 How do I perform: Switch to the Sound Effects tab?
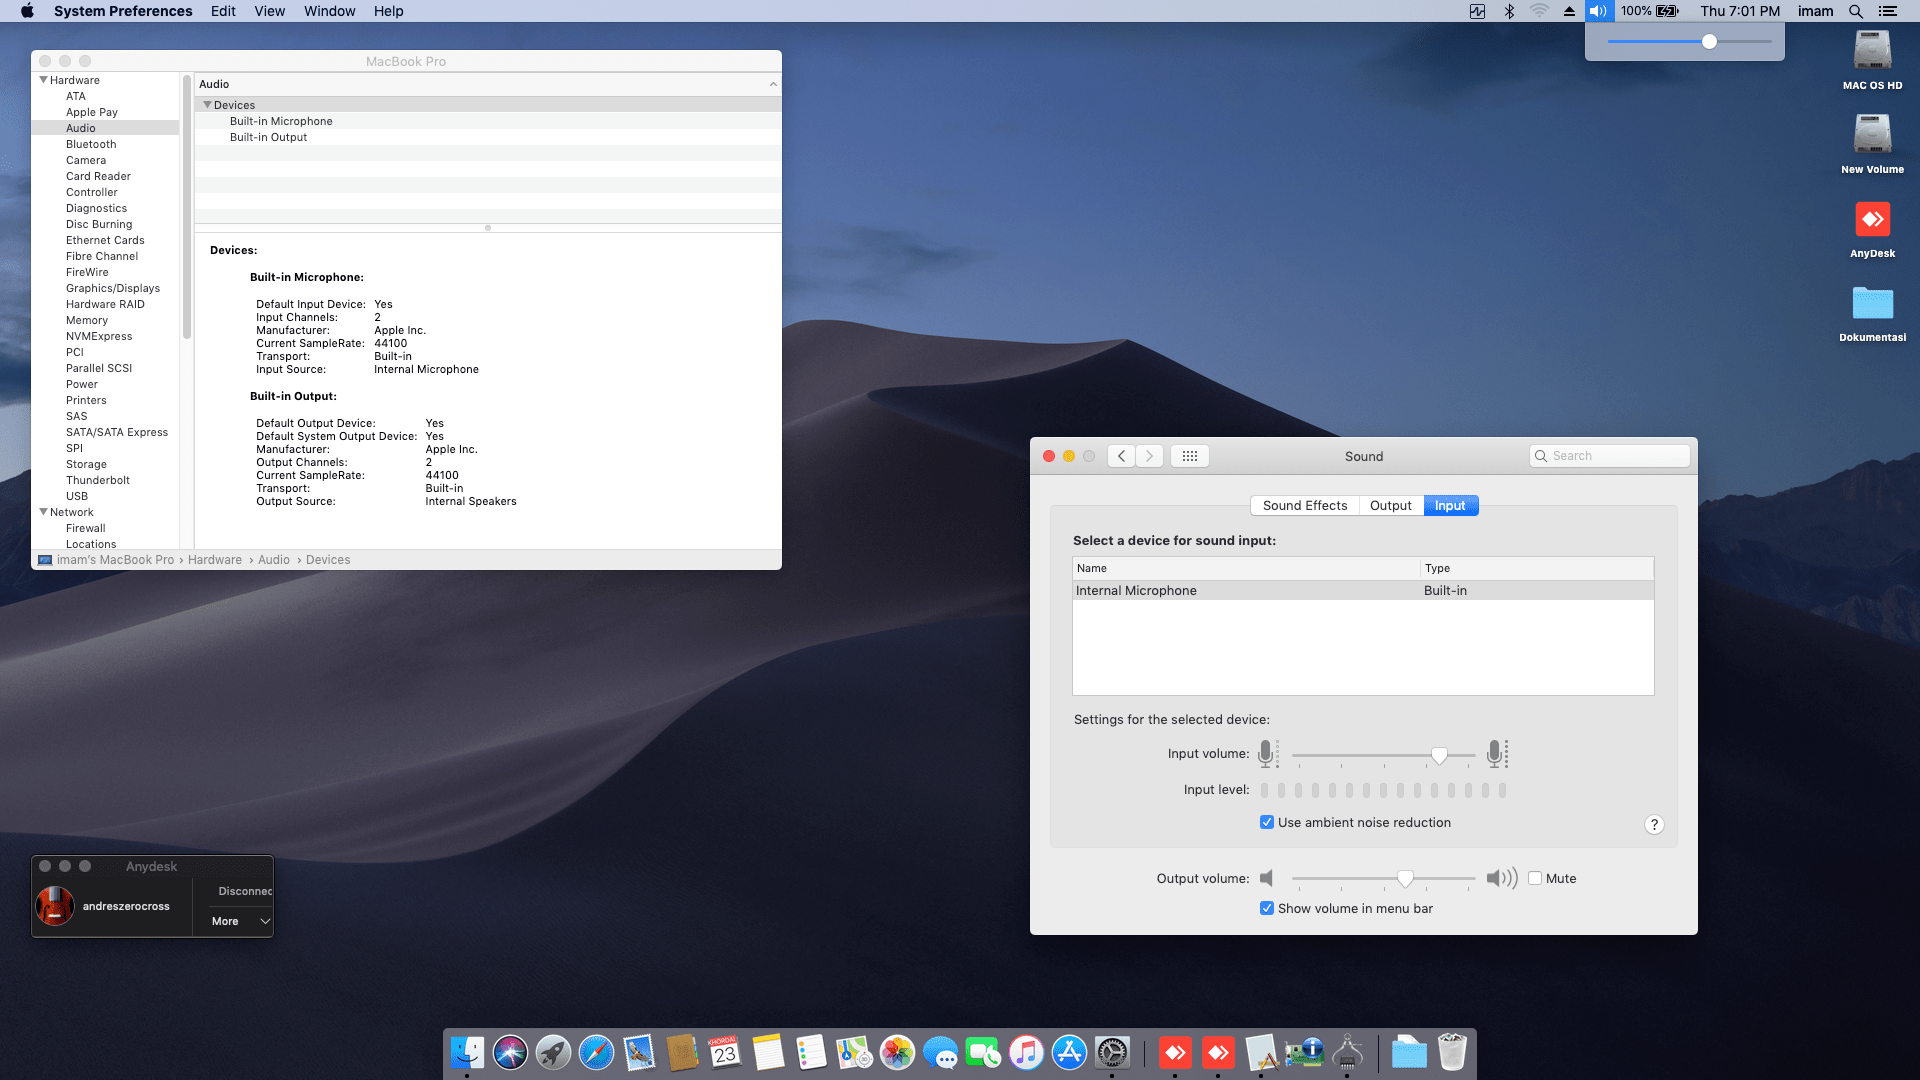point(1305,506)
